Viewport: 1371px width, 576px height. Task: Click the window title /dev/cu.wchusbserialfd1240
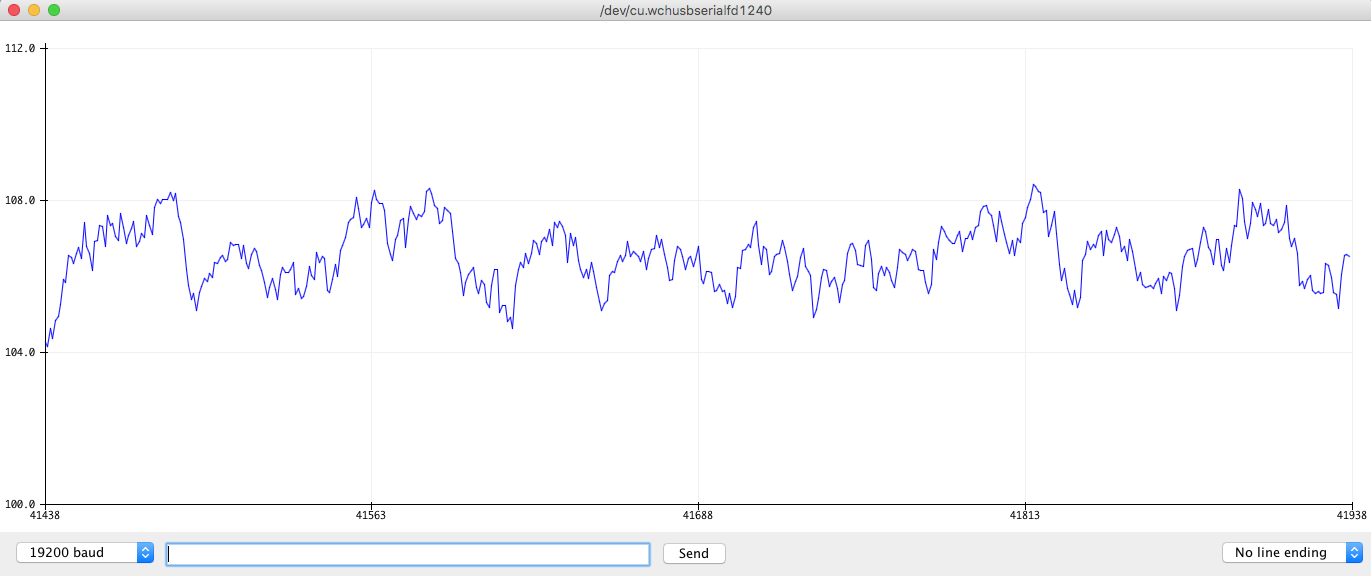685,10
